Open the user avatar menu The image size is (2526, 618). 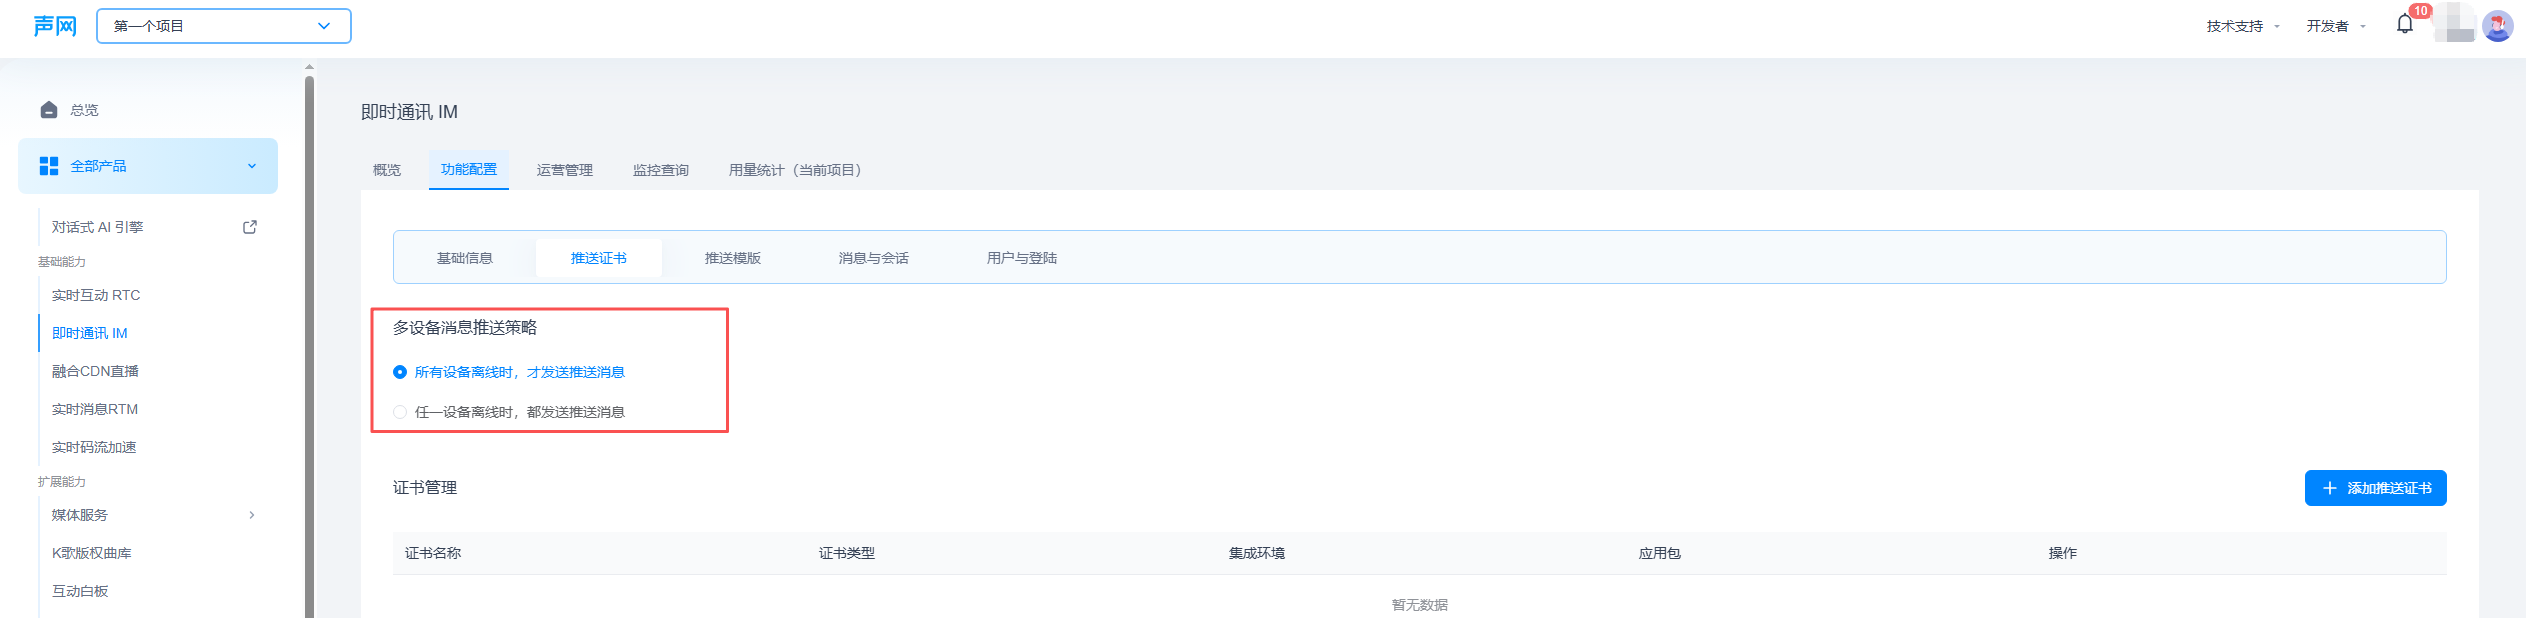2497,26
